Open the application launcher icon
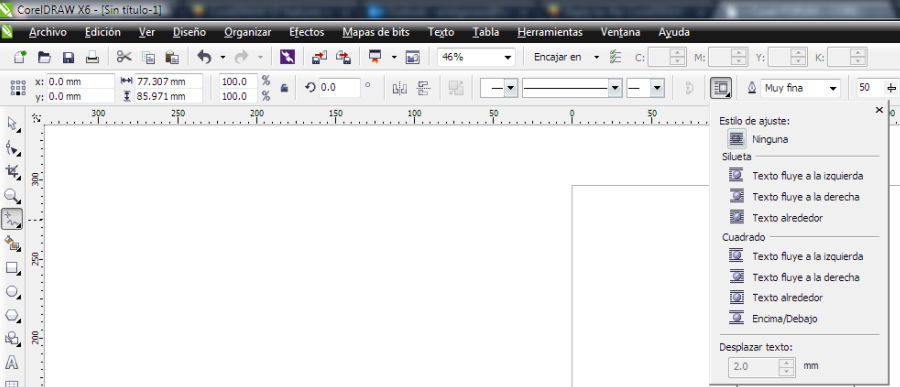This screenshot has width=900, height=387. (375, 57)
